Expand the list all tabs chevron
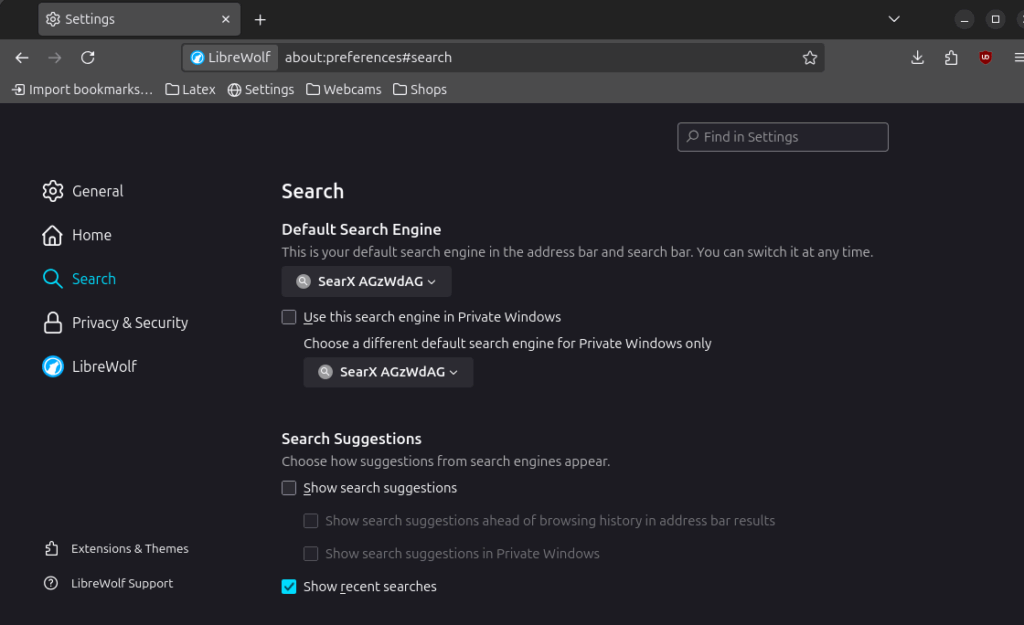 pyautogui.click(x=894, y=19)
